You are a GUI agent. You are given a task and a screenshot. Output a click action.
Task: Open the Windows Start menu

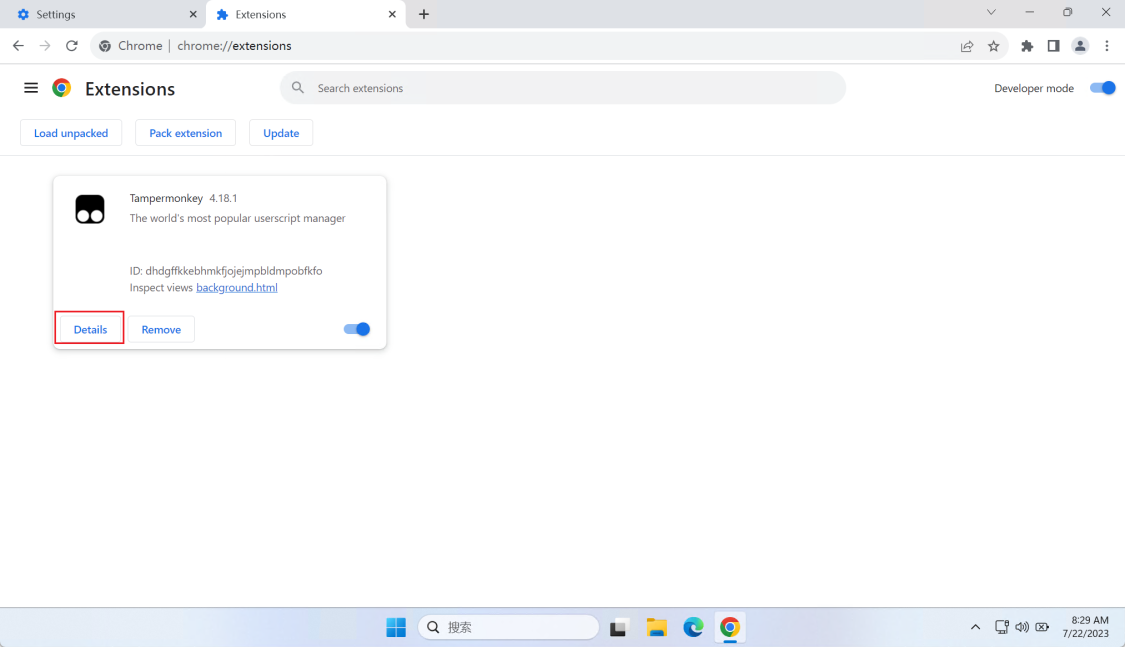396,628
